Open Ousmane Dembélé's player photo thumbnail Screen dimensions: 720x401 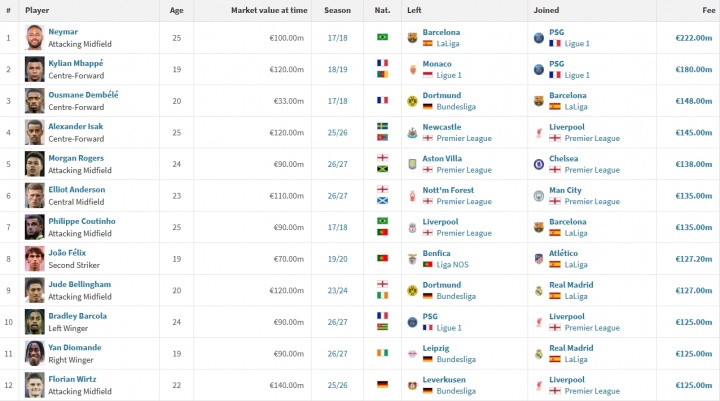(x=34, y=101)
